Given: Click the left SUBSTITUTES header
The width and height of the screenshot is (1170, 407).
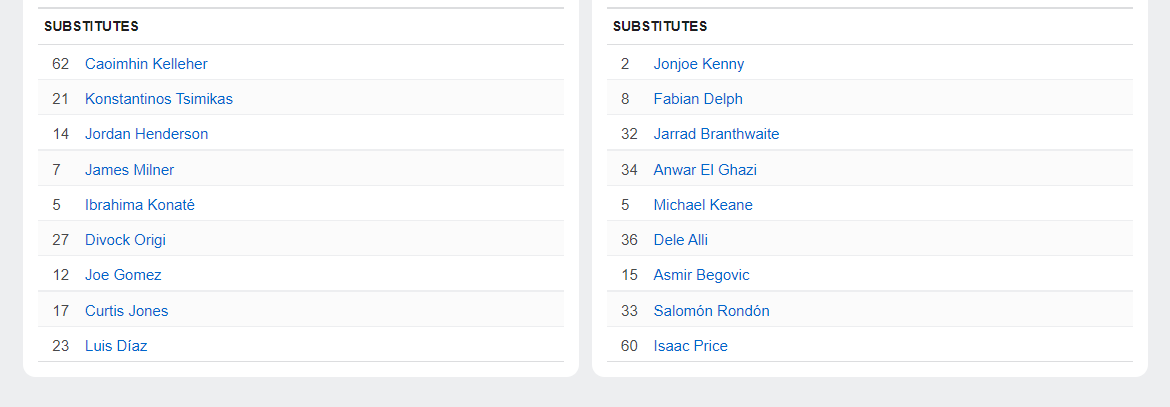Looking at the screenshot, I should 91,27.
